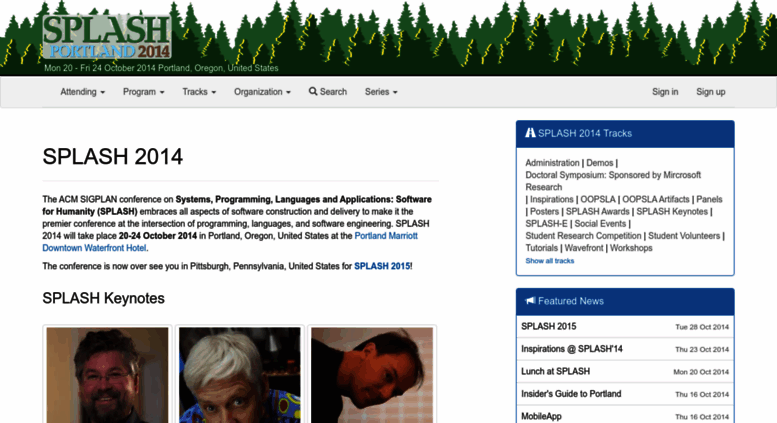Click Show all tracks link

pos(550,261)
